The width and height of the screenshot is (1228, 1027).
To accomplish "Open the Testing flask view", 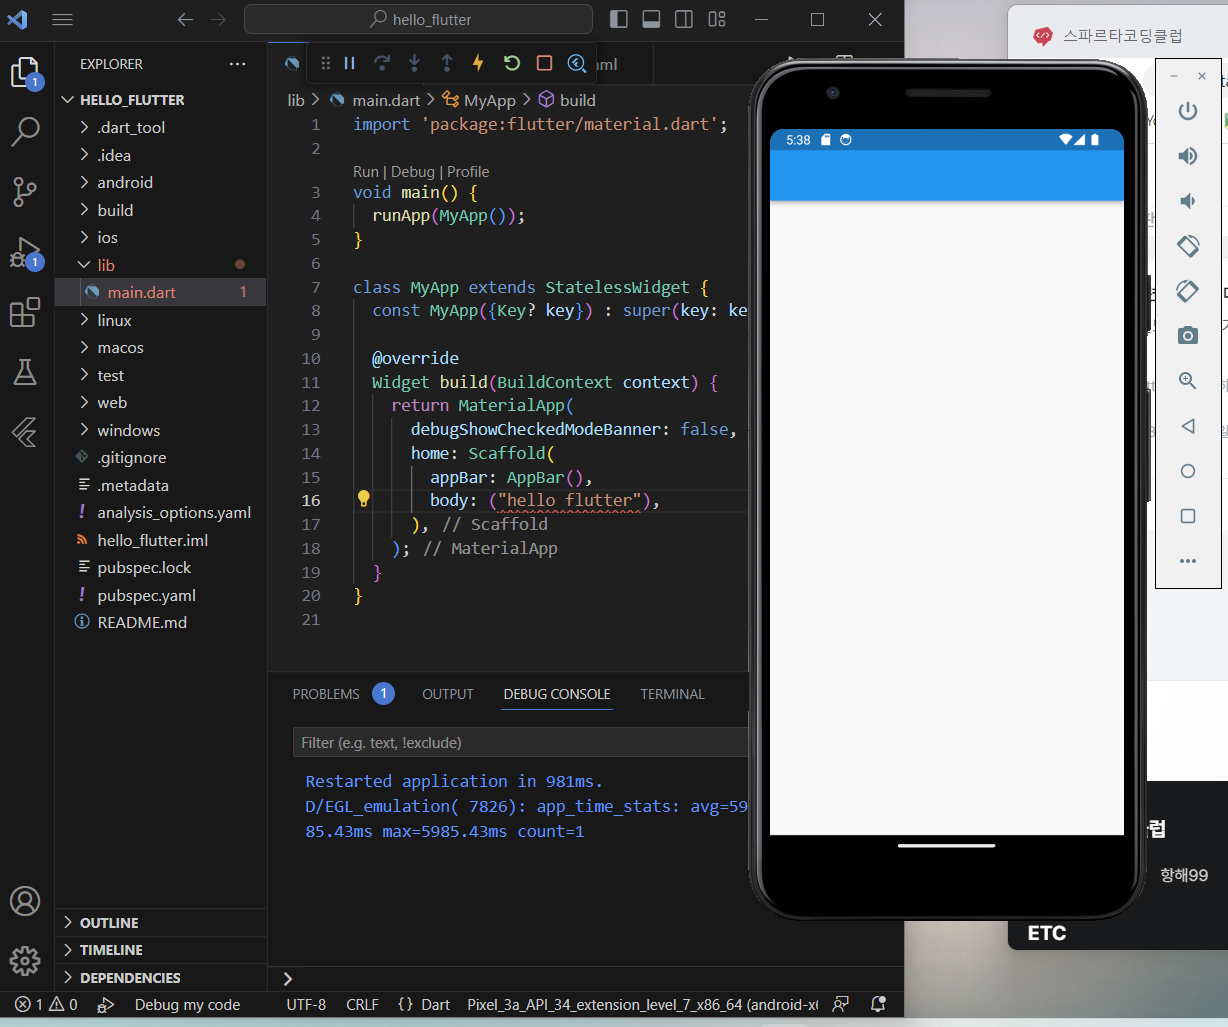I will point(25,372).
